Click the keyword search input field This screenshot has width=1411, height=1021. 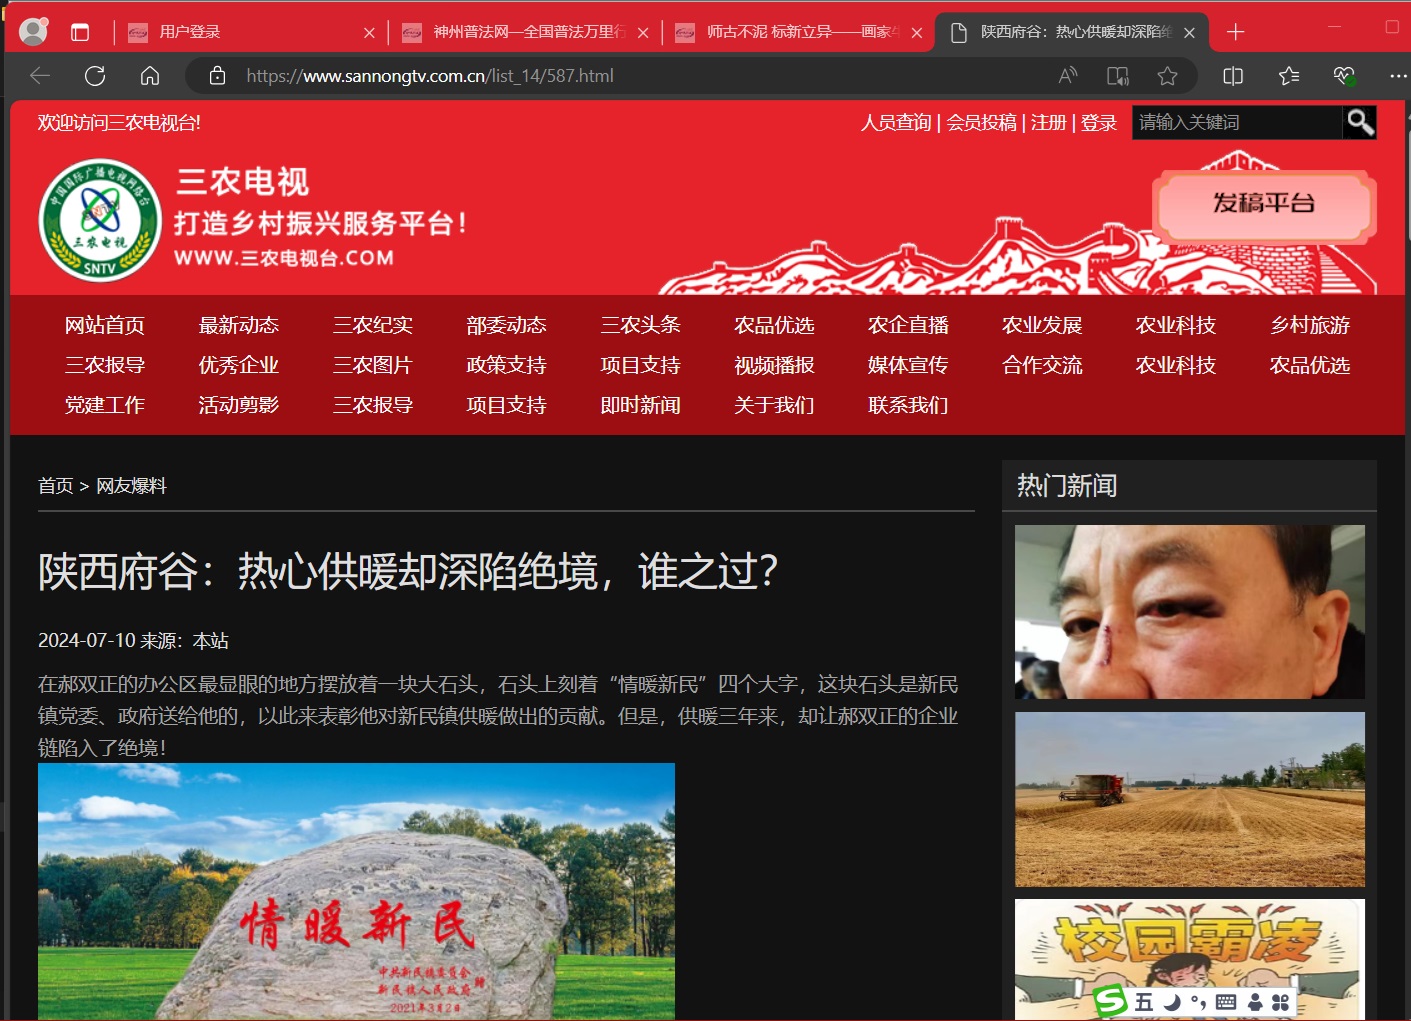tap(1236, 122)
